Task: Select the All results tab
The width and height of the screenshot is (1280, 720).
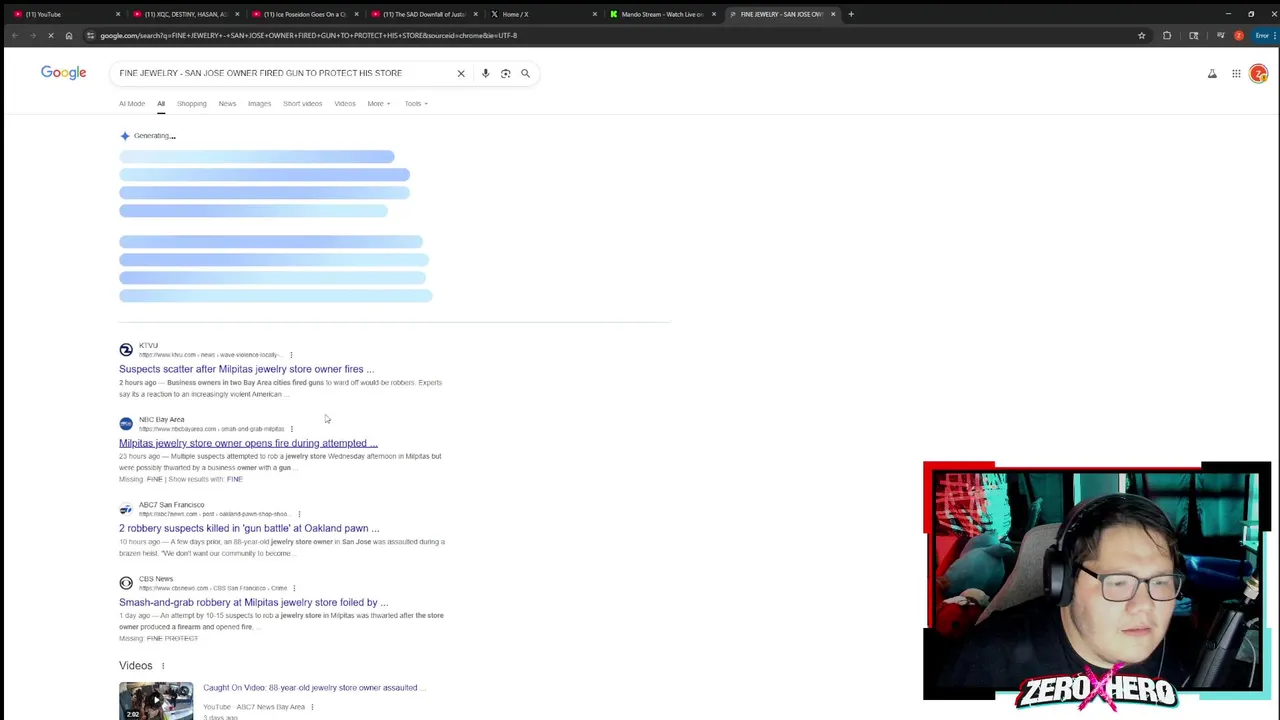Action: click(161, 103)
